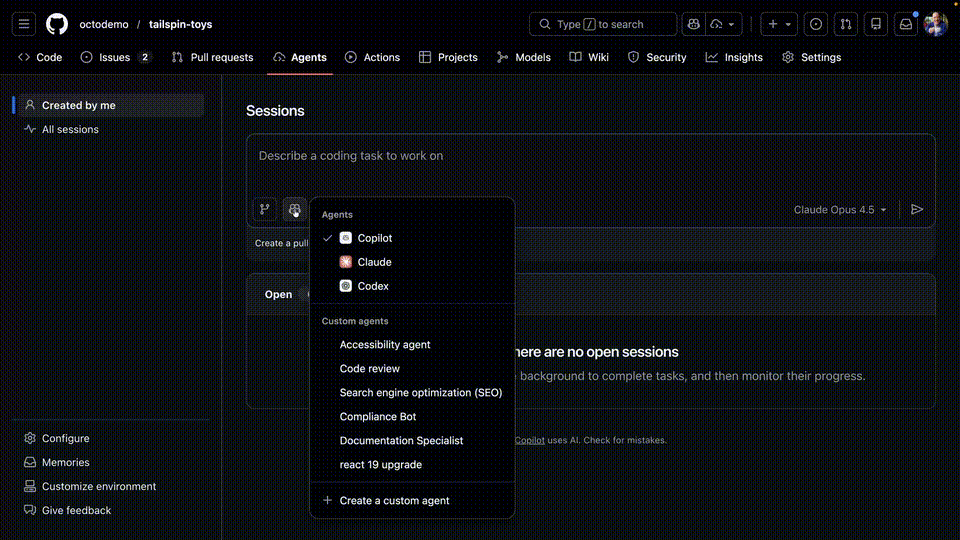This screenshot has height=540, width=960.
Task: Open the All sessions sidebar item
Action: tap(70, 129)
